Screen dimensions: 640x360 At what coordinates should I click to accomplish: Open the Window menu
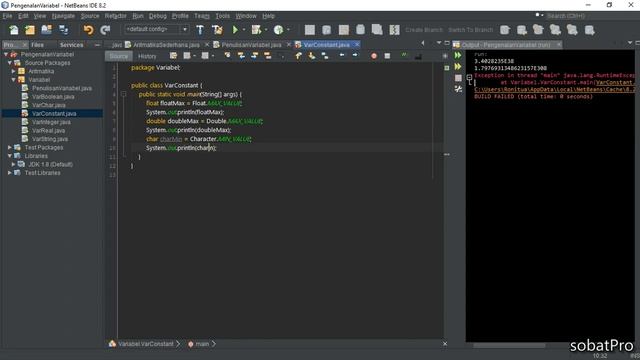tap(246, 16)
